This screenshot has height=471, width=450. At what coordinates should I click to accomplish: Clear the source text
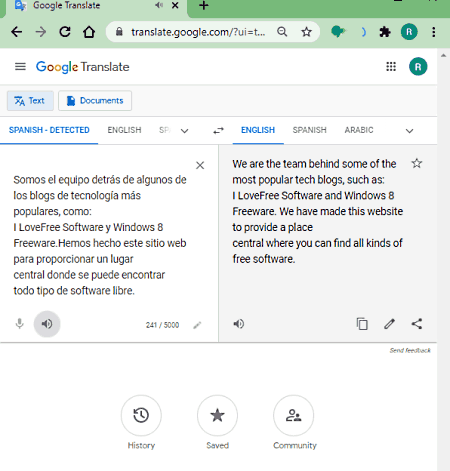point(200,165)
